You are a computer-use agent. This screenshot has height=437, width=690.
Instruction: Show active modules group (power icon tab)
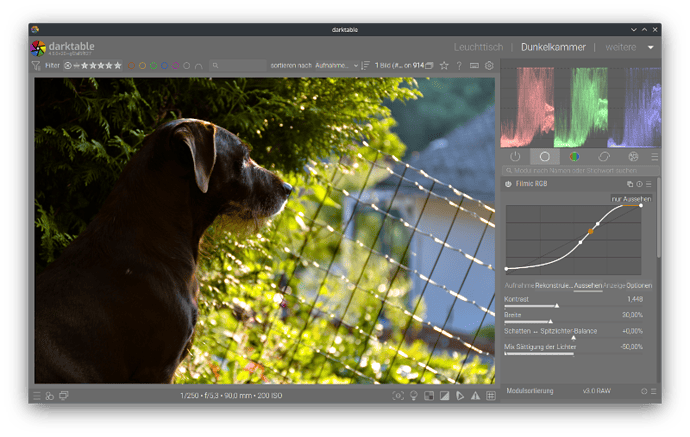515,157
